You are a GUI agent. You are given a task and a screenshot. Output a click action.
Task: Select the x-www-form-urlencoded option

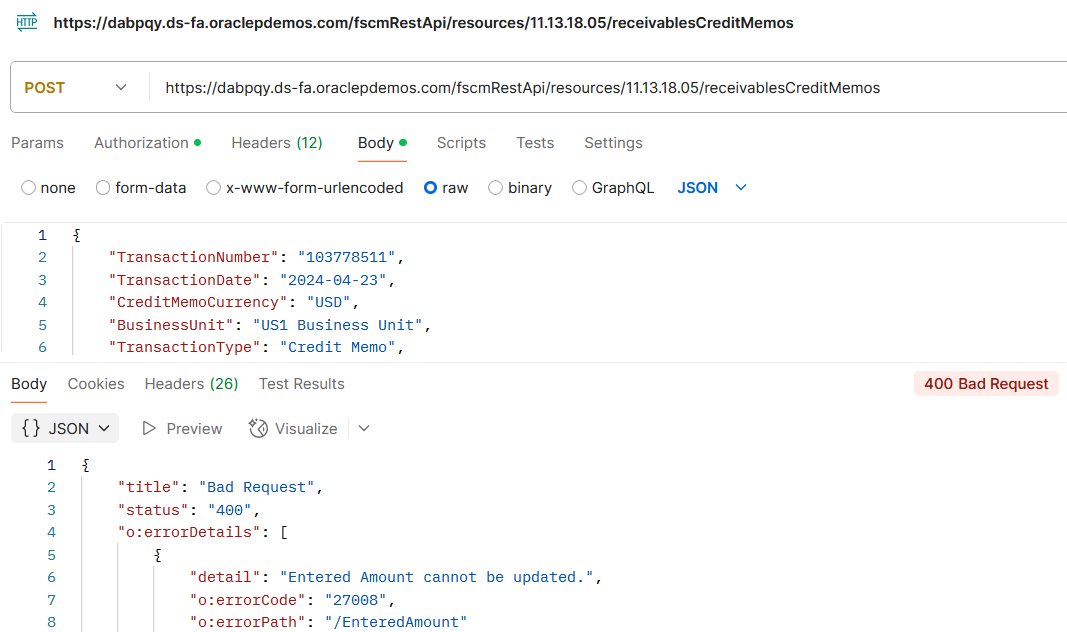[213, 188]
